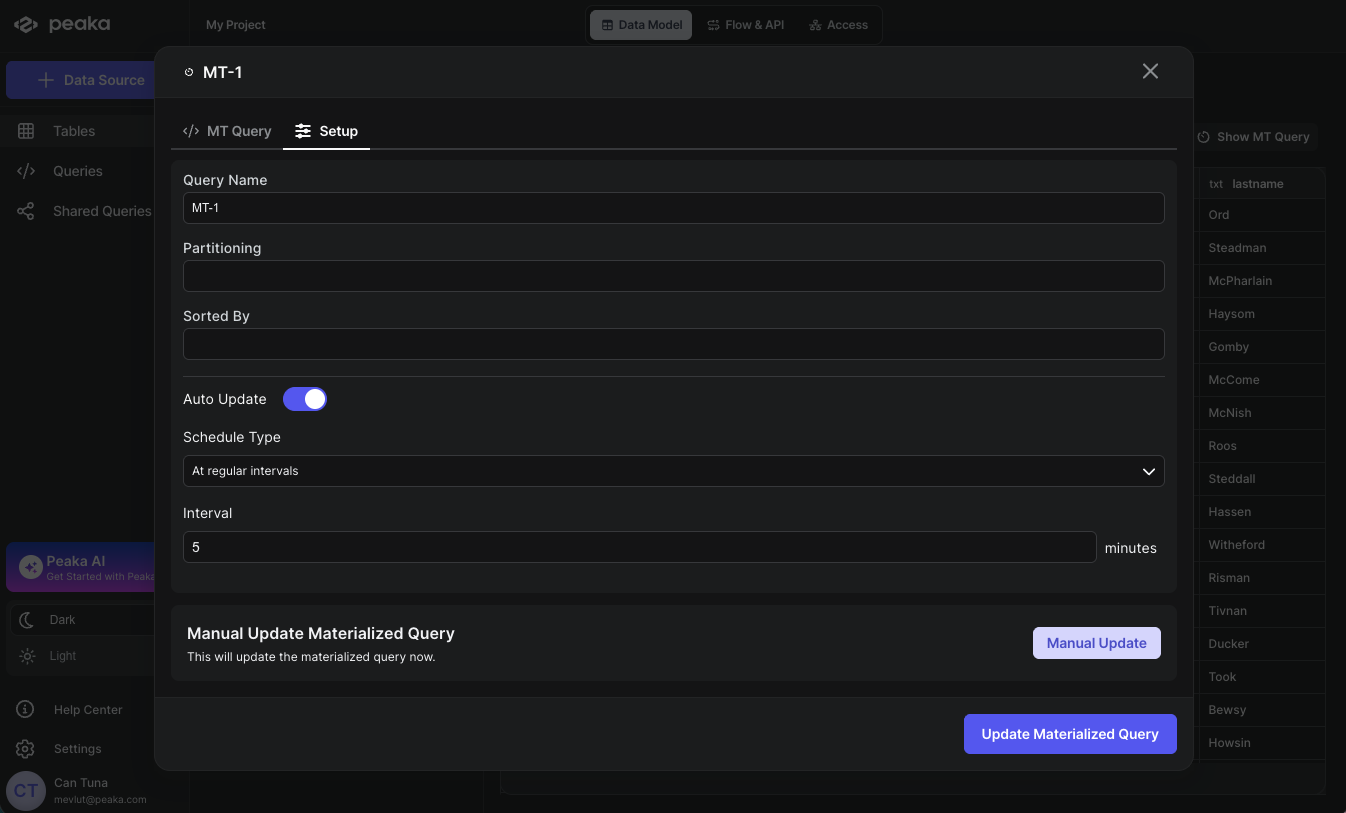Close the MT-1 dialog
The height and width of the screenshot is (813, 1346).
coord(1150,71)
